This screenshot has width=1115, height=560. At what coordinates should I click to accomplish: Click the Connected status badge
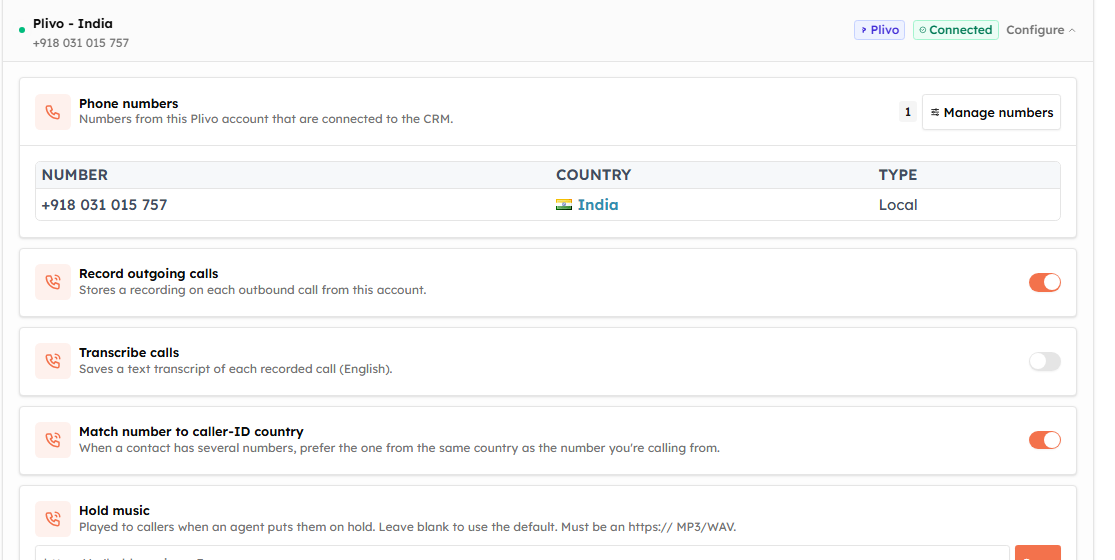956,30
